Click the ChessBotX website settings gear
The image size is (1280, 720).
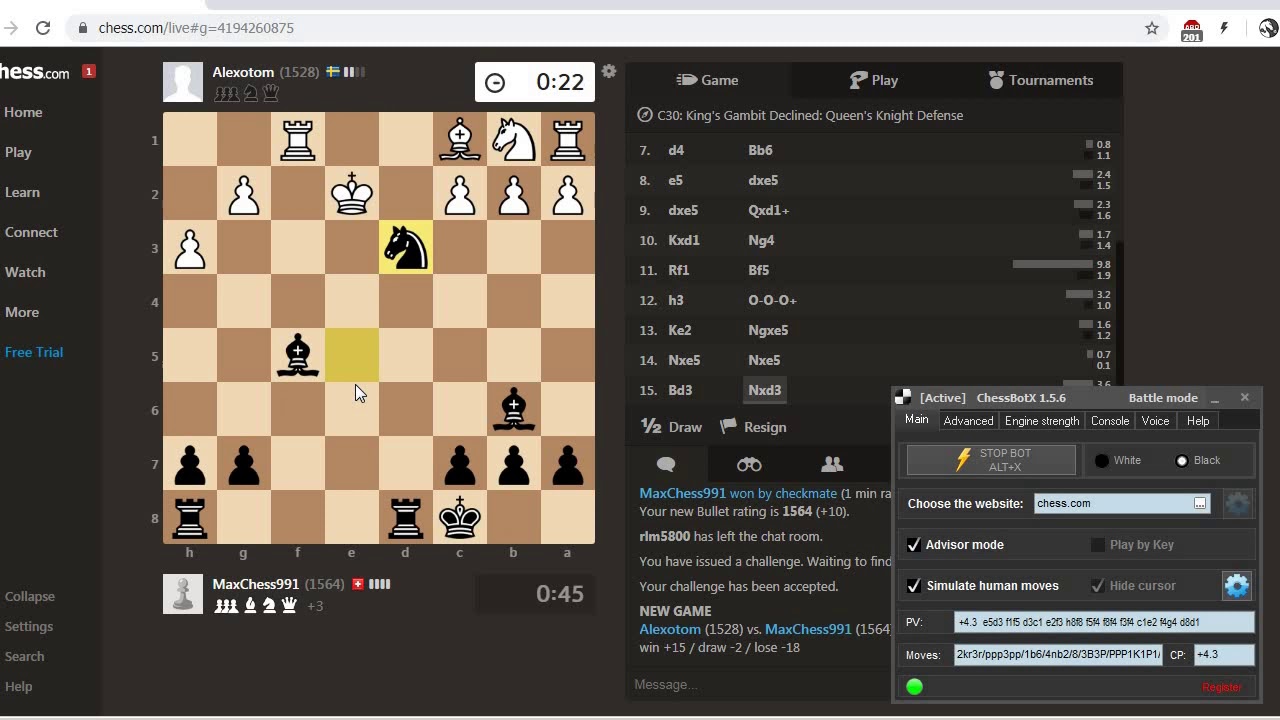click(1237, 504)
